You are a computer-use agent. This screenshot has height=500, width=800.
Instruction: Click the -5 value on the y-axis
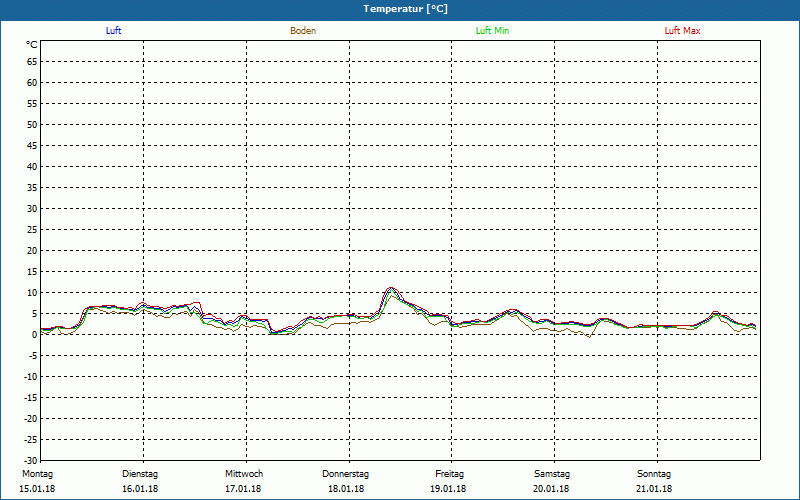33,356
